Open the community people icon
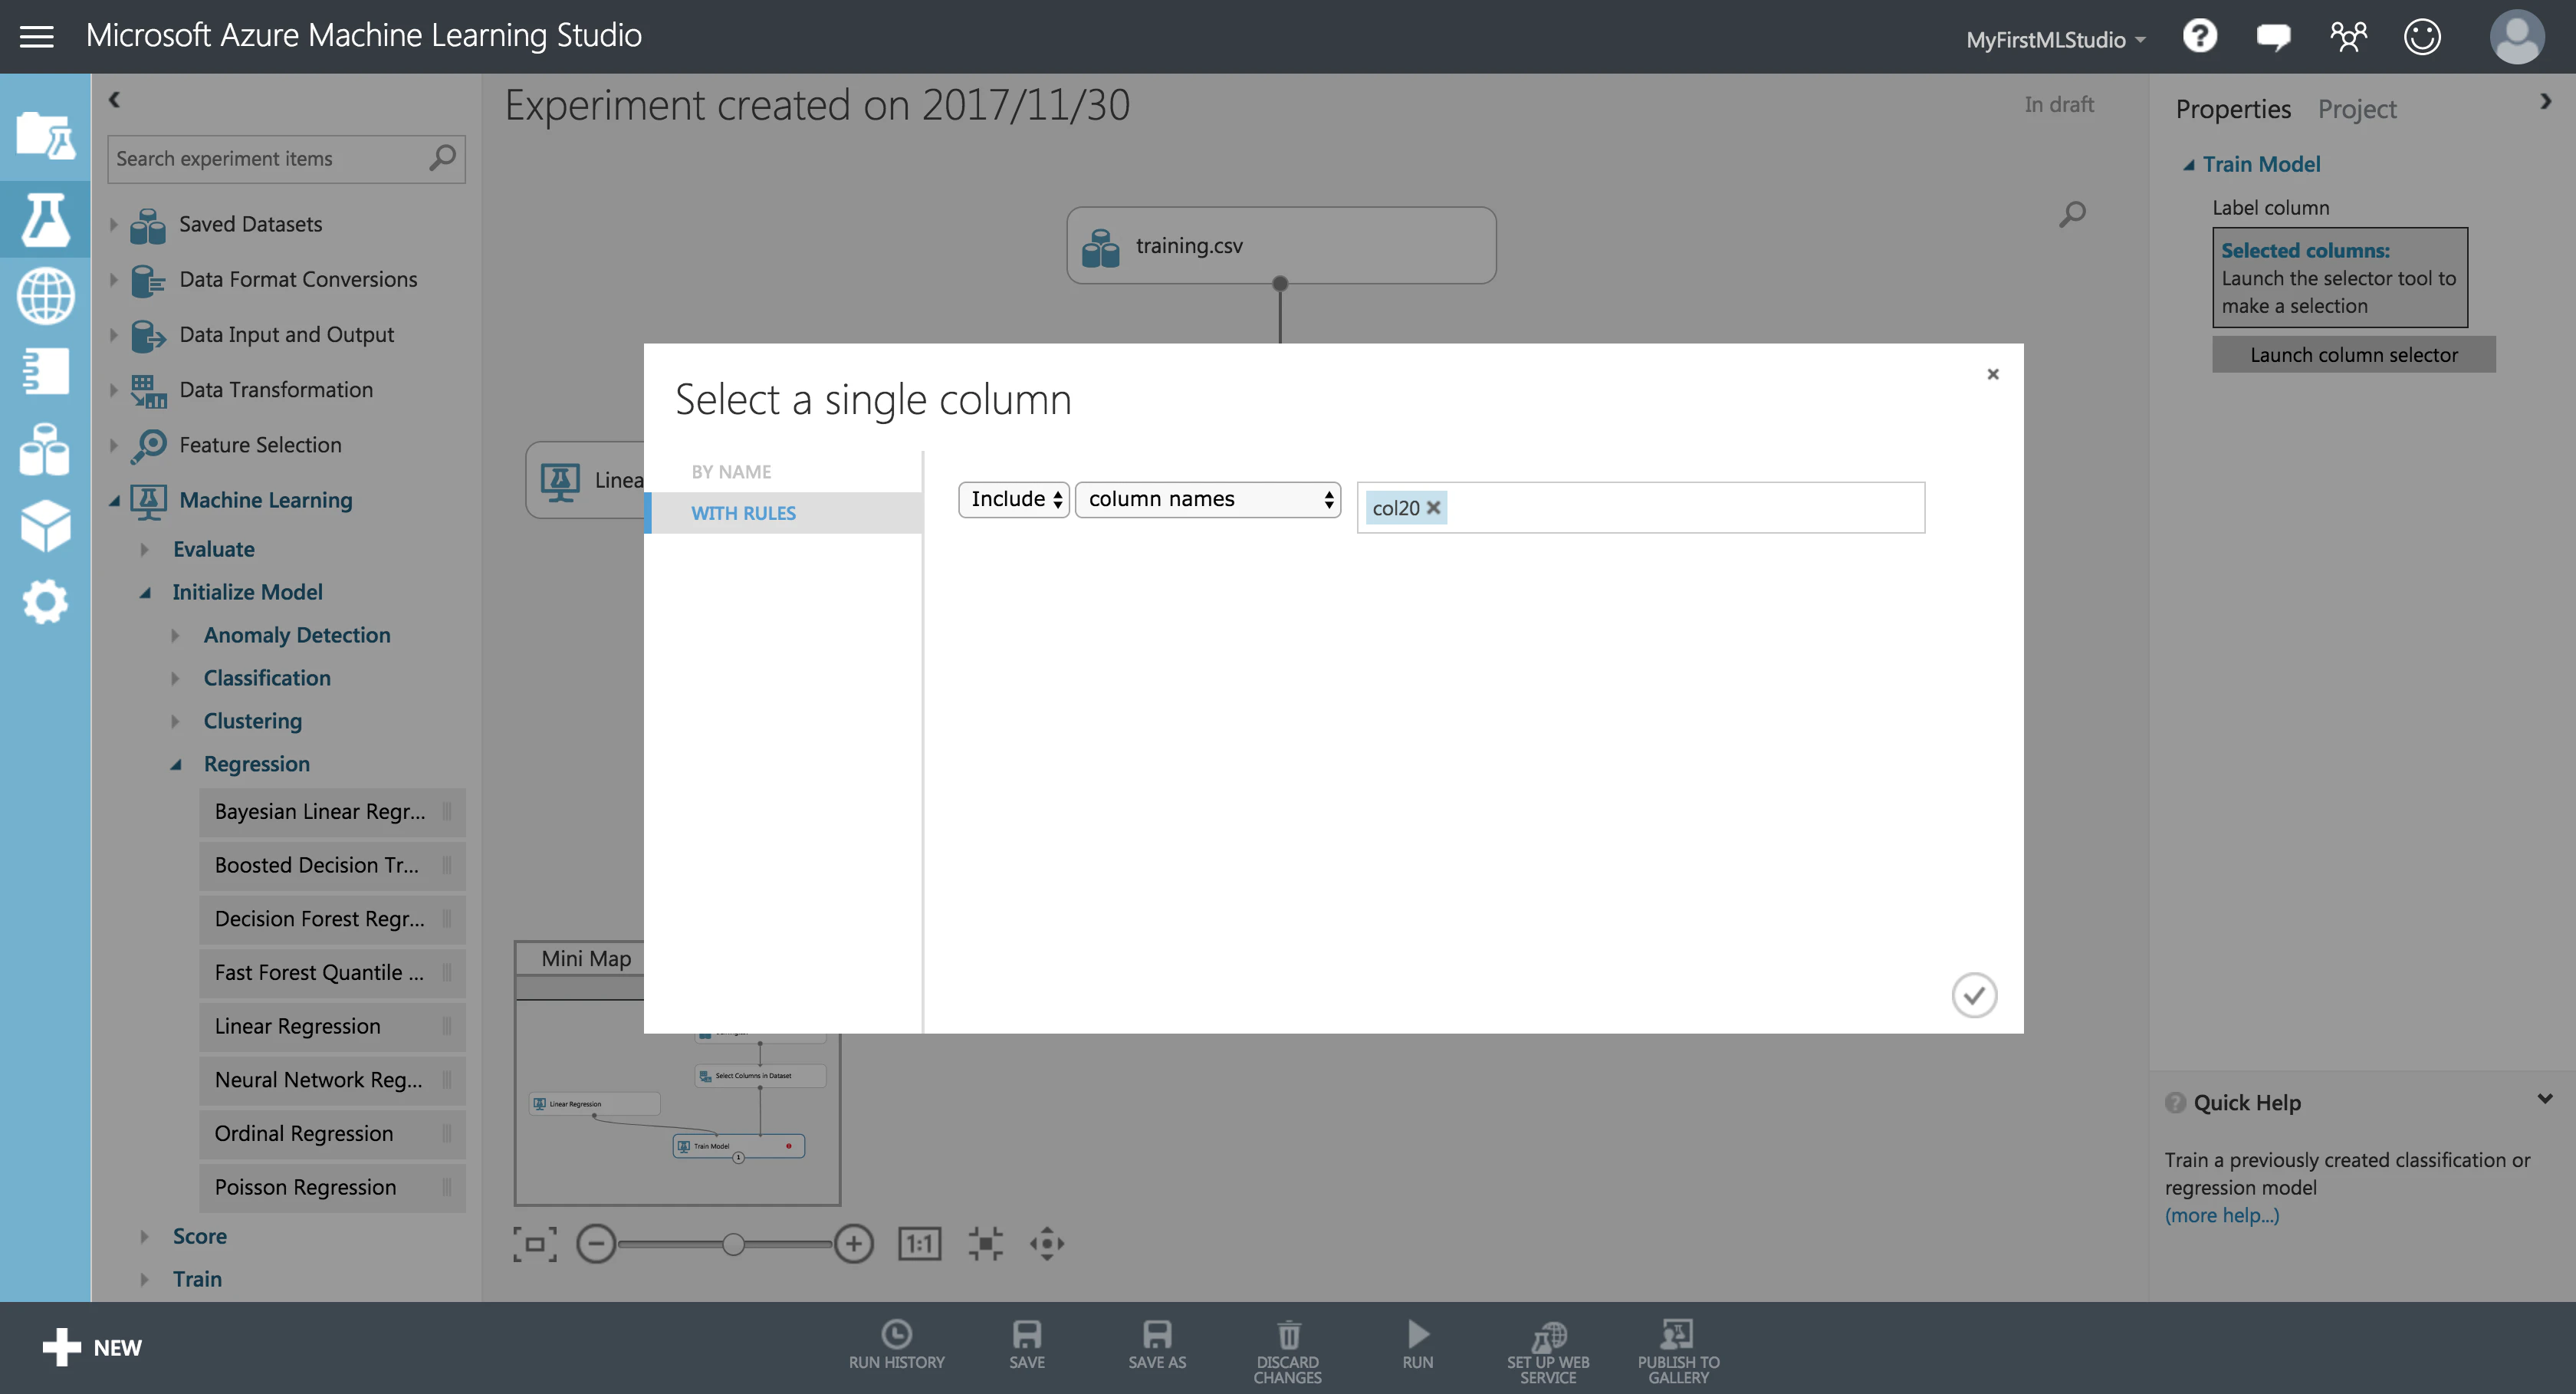Viewport: 2576px width, 1394px height. (x=2348, y=37)
